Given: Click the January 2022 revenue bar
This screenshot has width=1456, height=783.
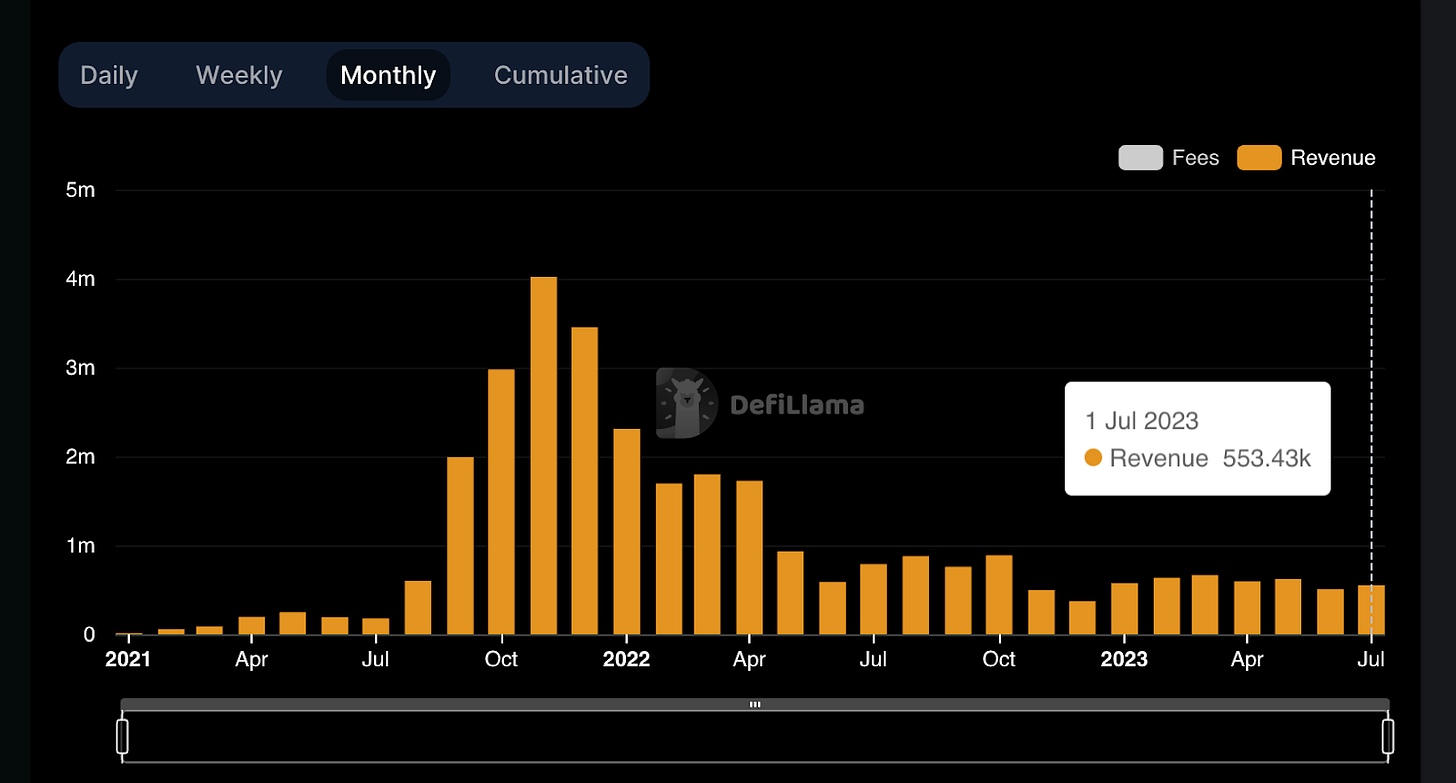Looking at the screenshot, I should [x=626, y=532].
